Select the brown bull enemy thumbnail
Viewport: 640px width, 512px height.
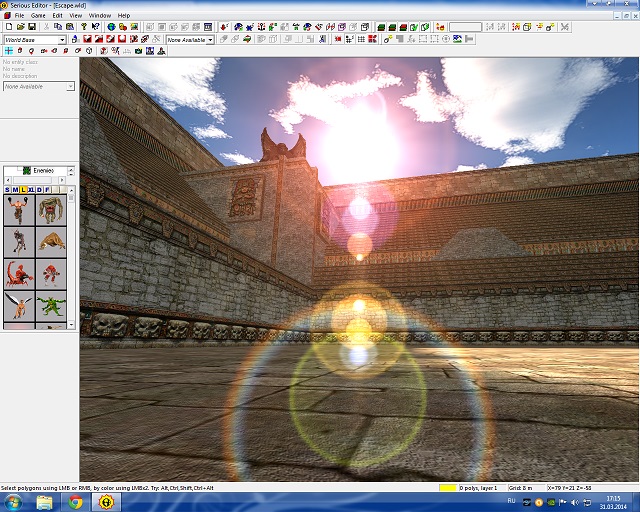click(51, 242)
